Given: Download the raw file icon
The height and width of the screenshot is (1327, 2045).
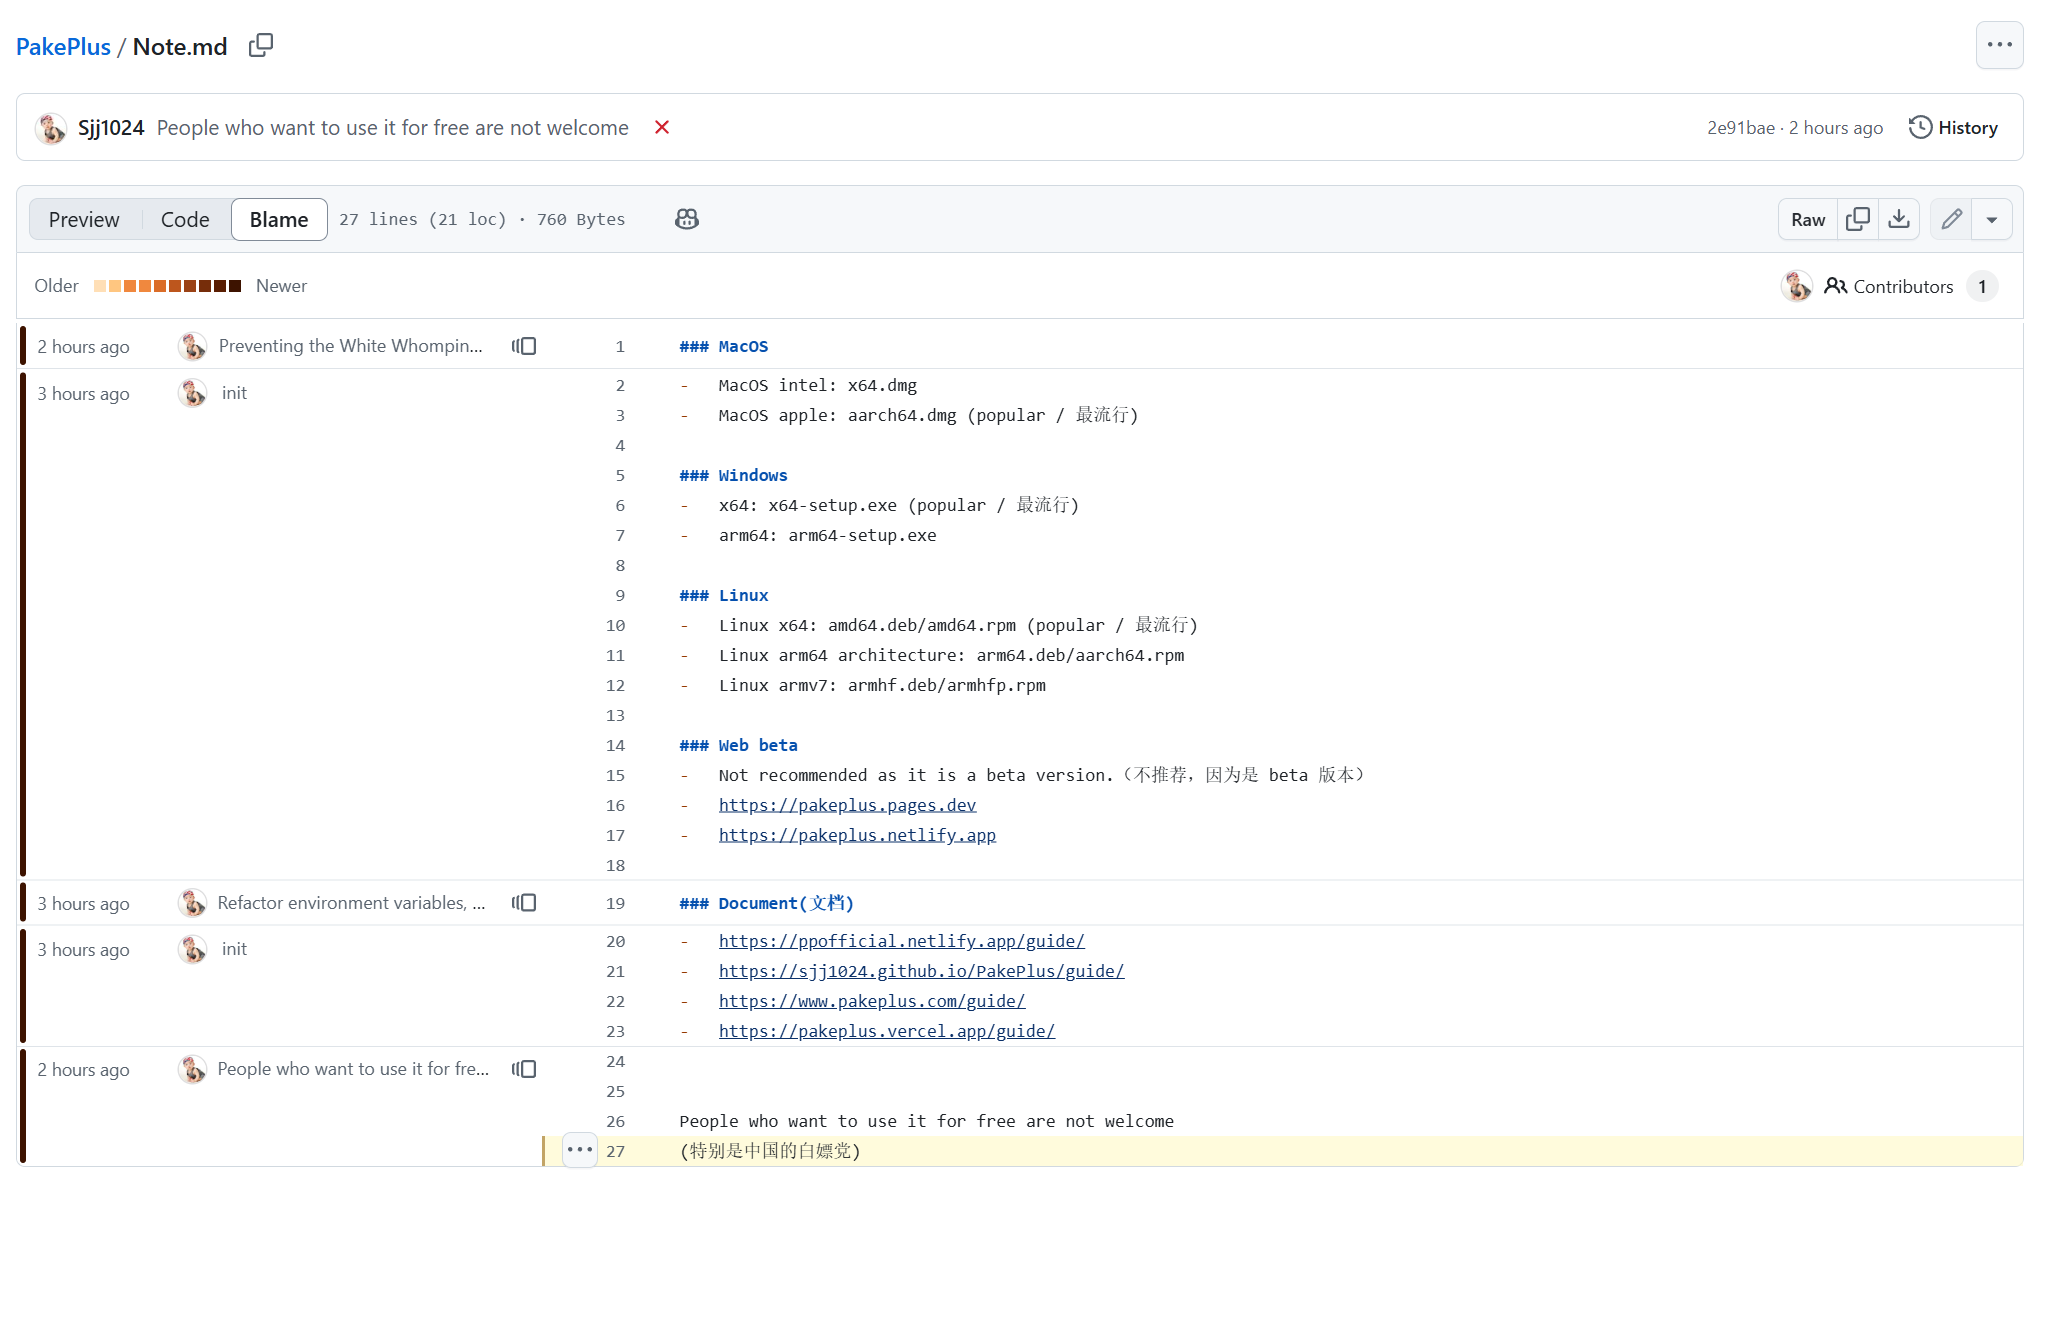Looking at the screenshot, I should [x=1899, y=219].
